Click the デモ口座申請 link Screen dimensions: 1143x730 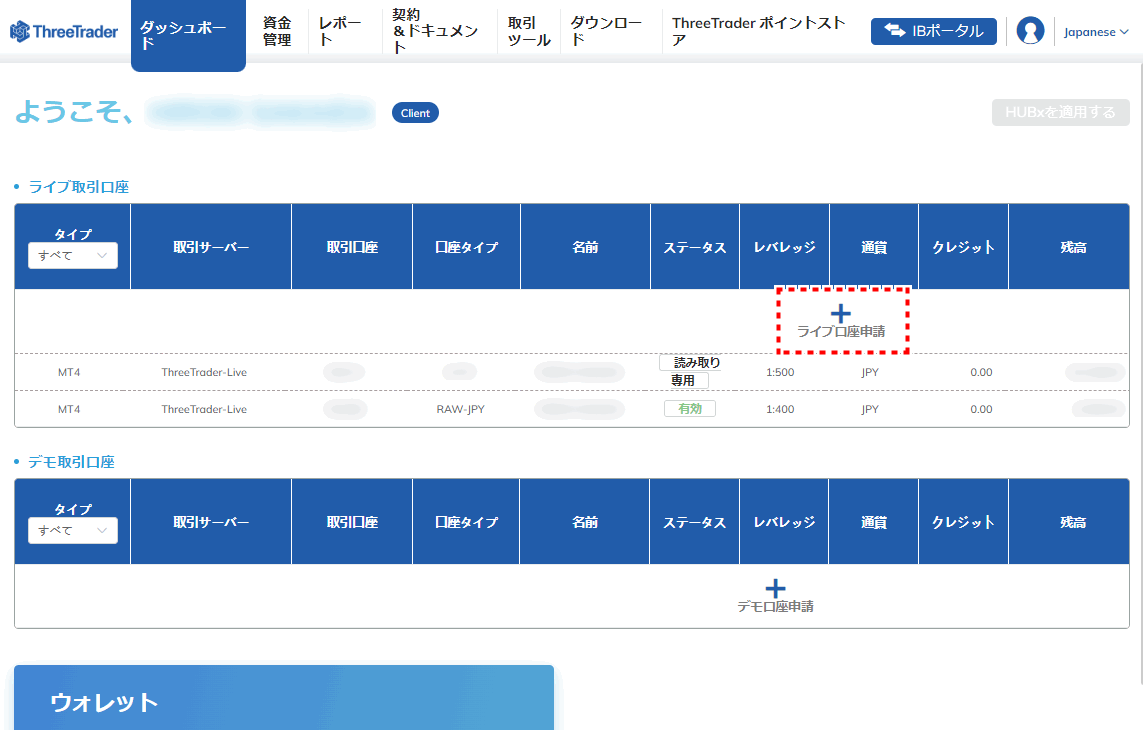tap(776, 607)
